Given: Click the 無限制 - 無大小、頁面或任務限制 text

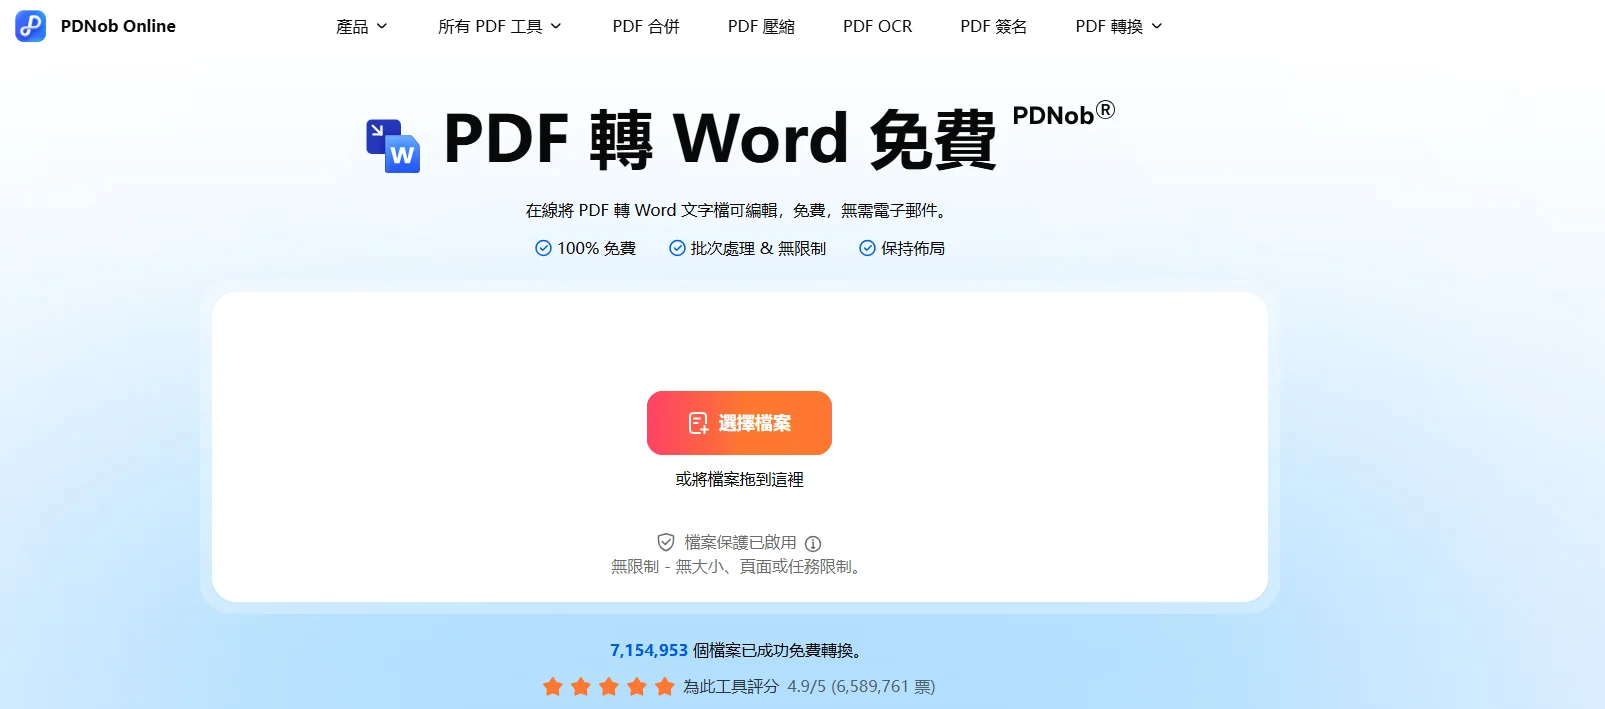Looking at the screenshot, I should tap(739, 567).
